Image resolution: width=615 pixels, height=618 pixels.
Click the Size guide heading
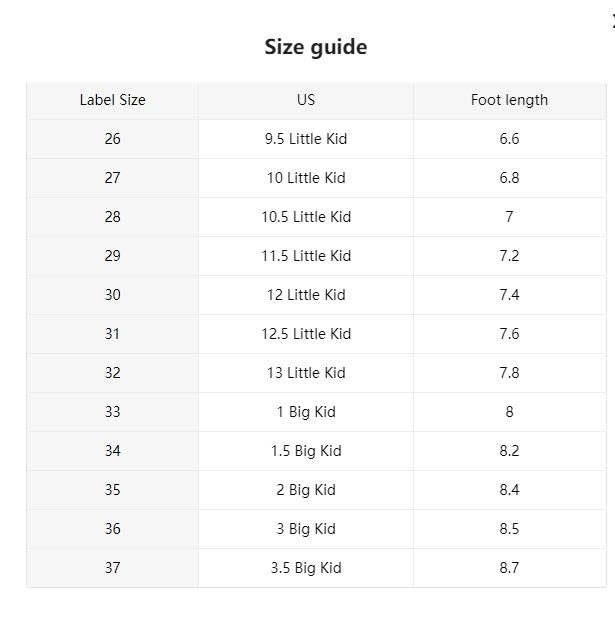click(x=315, y=47)
